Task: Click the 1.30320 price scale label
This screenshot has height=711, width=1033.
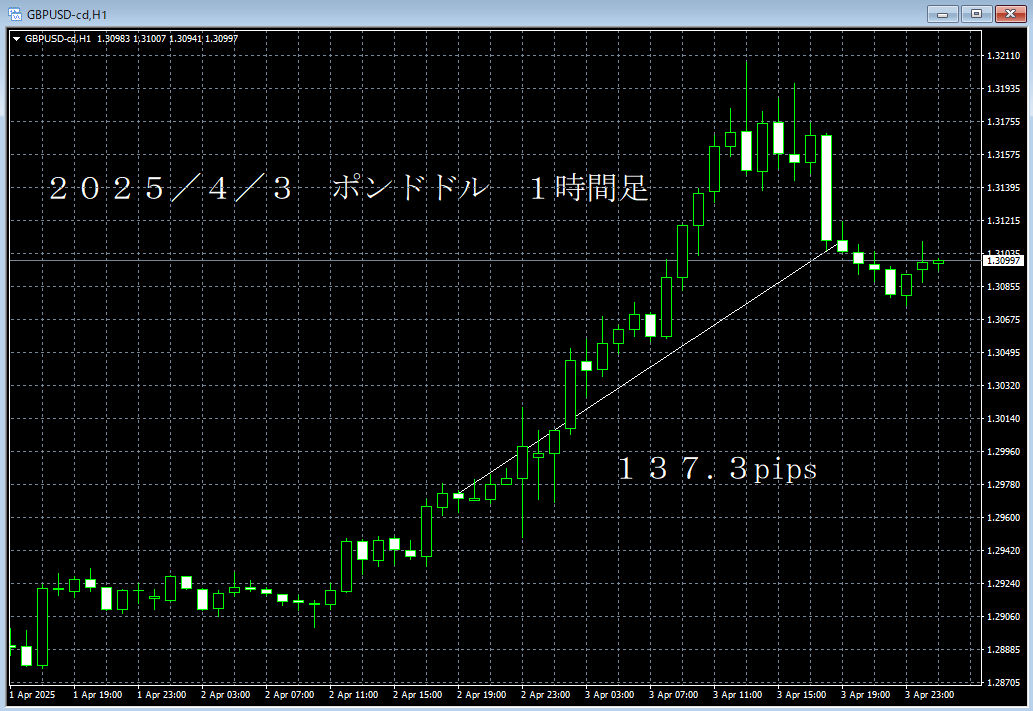Action: tap(1003, 385)
